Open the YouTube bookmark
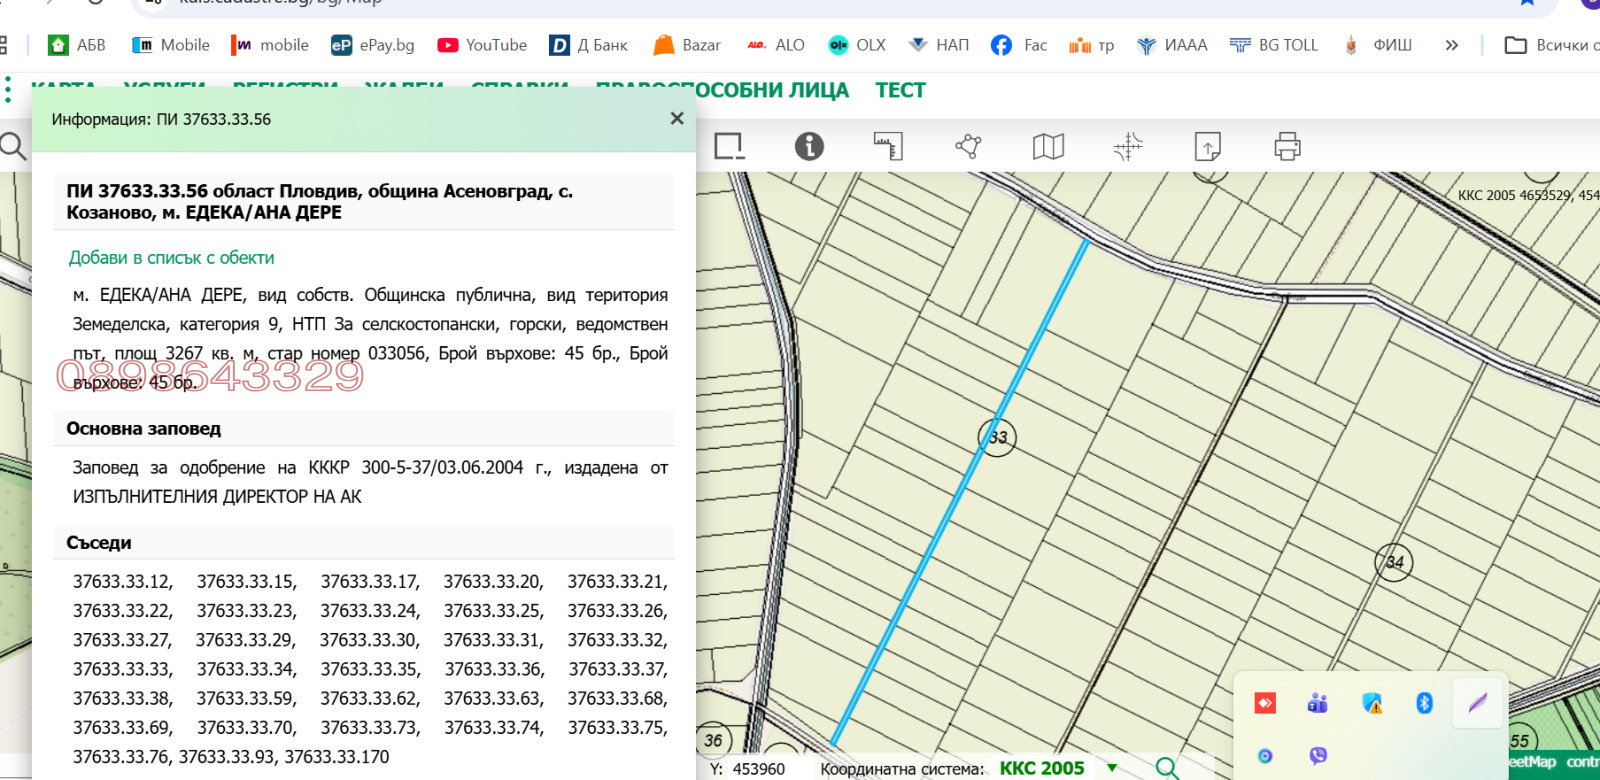 tap(482, 45)
